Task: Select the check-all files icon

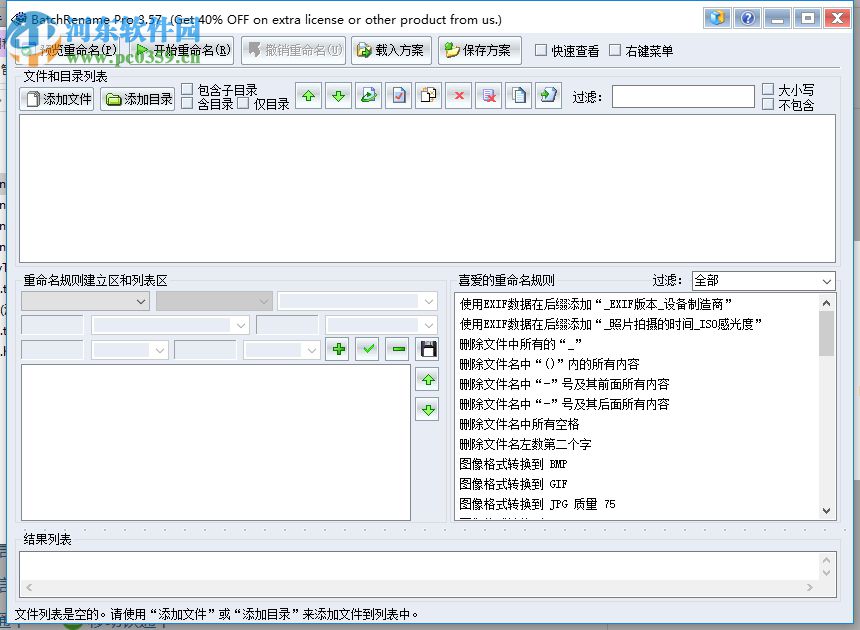Action: point(397,96)
